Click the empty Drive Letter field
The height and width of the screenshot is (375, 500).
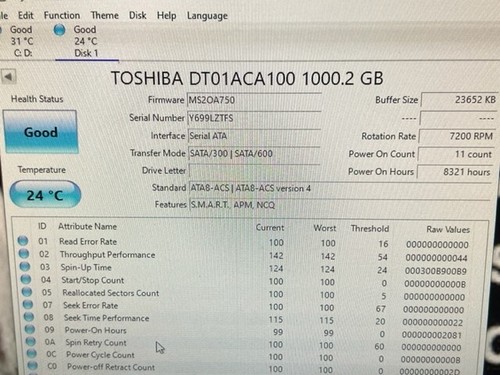[x=255, y=171]
